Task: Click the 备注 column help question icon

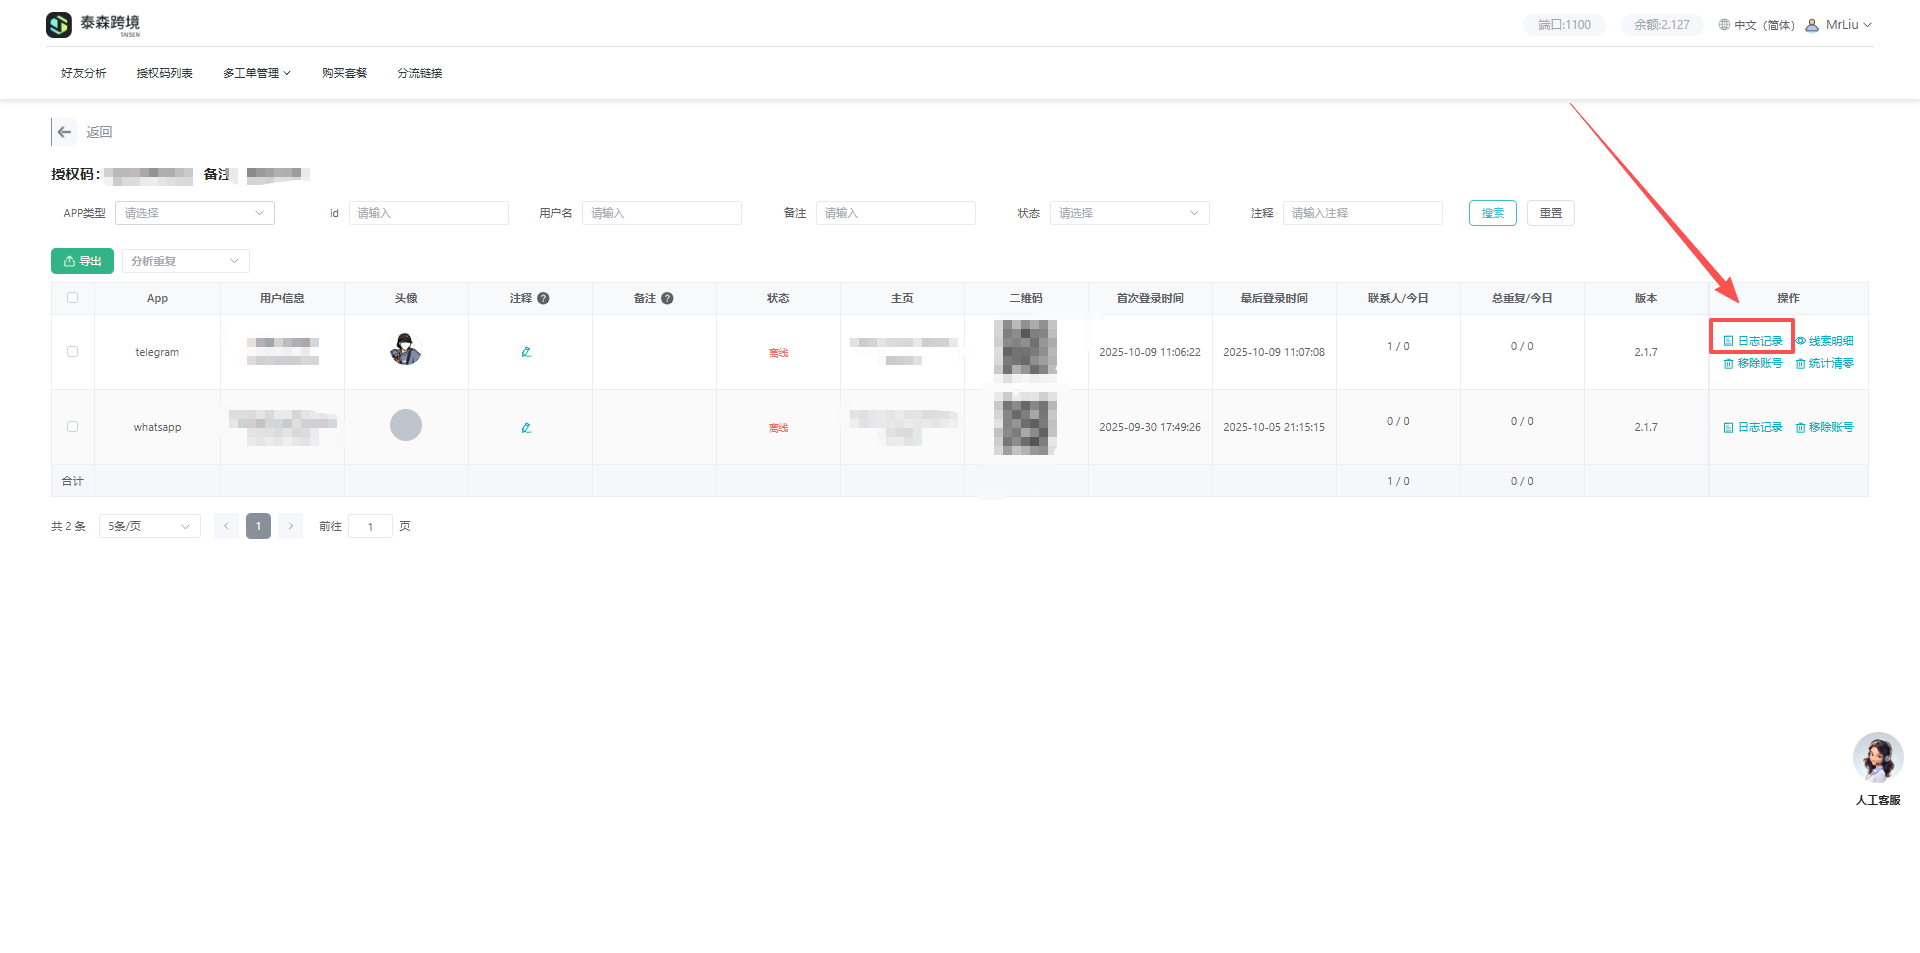Action: tap(667, 298)
